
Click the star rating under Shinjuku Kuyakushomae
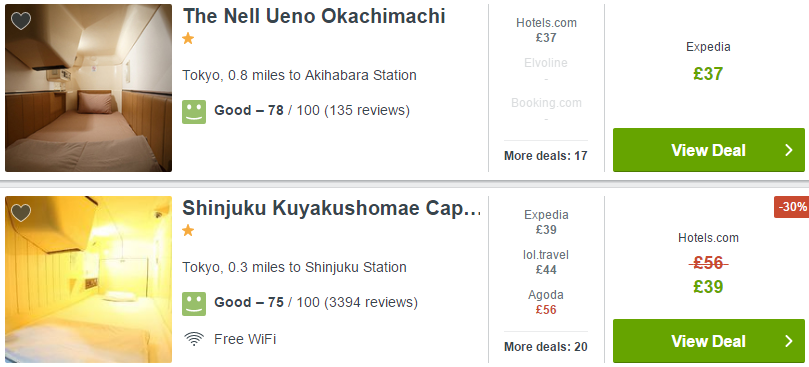point(188,230)
